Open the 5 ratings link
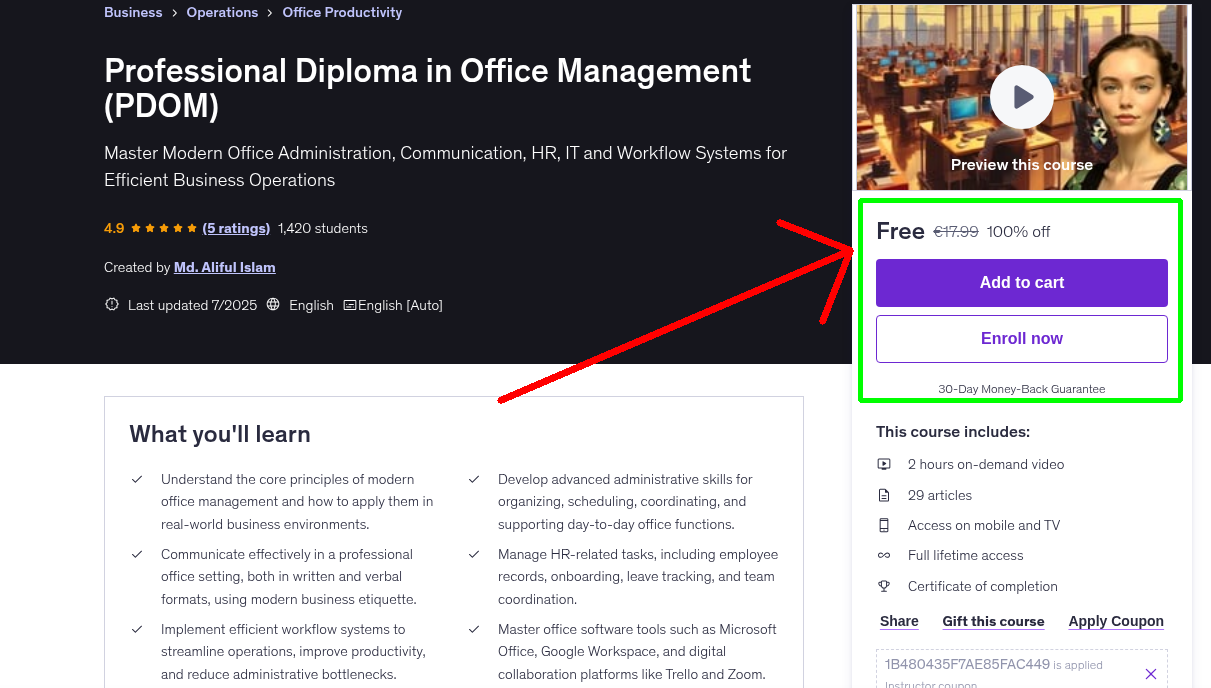This screenshot has width=1211, height=688. [236, 228]
